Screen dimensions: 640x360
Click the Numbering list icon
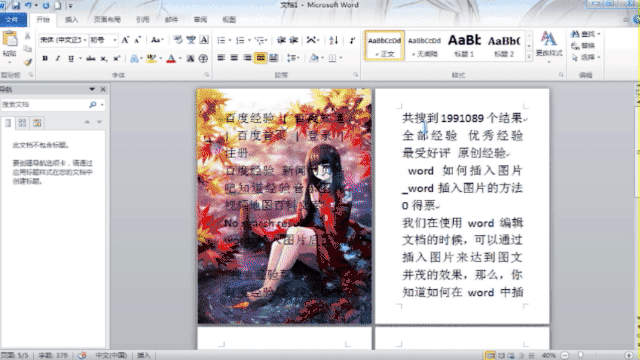coord(240,40)
